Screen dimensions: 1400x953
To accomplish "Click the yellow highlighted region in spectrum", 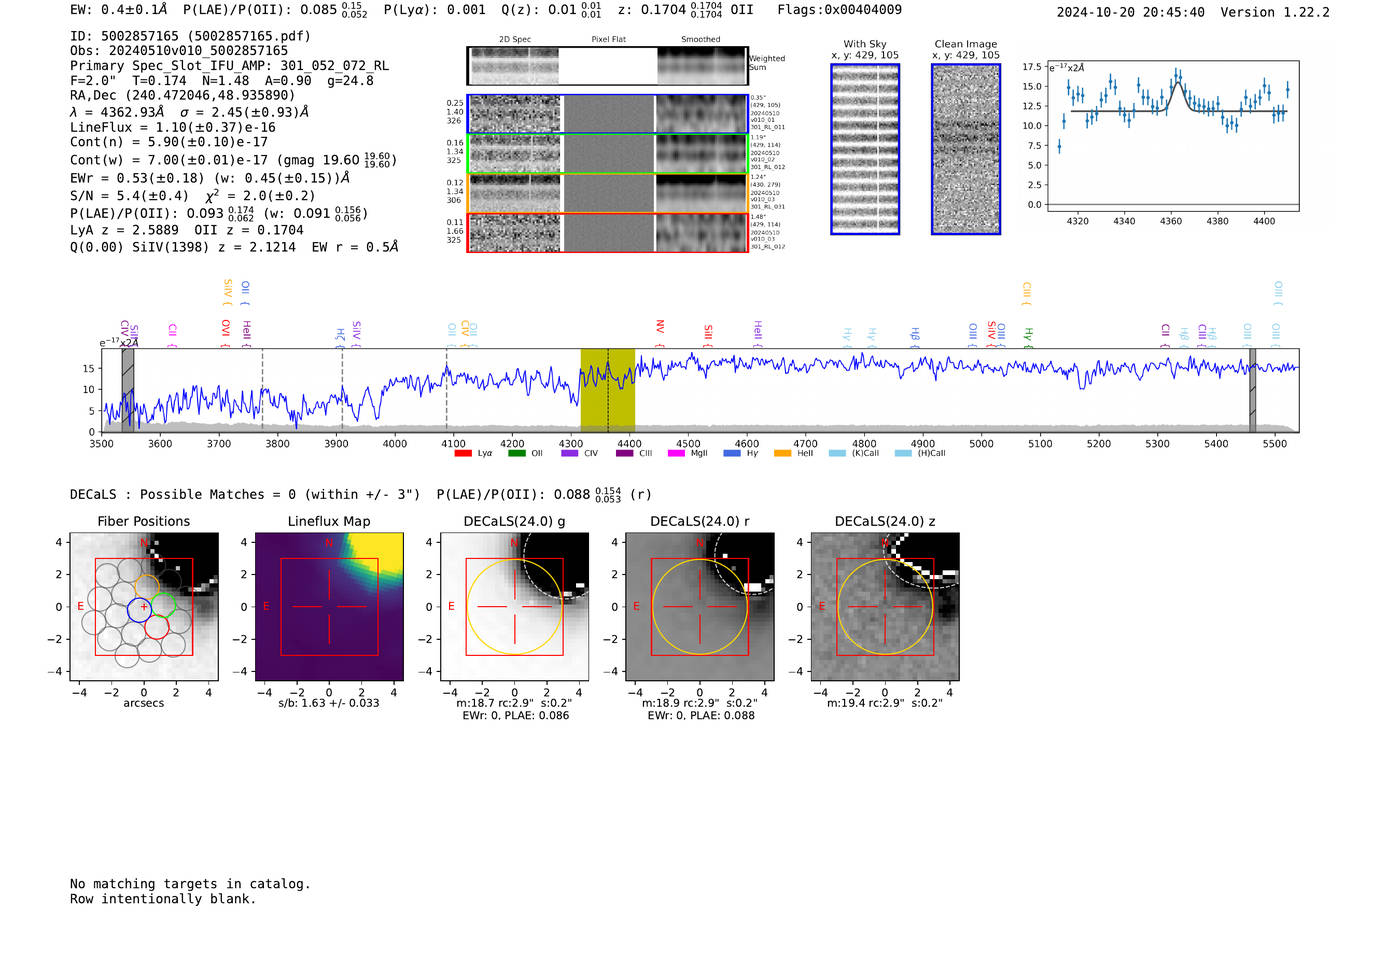I will [x=608, y=390].
